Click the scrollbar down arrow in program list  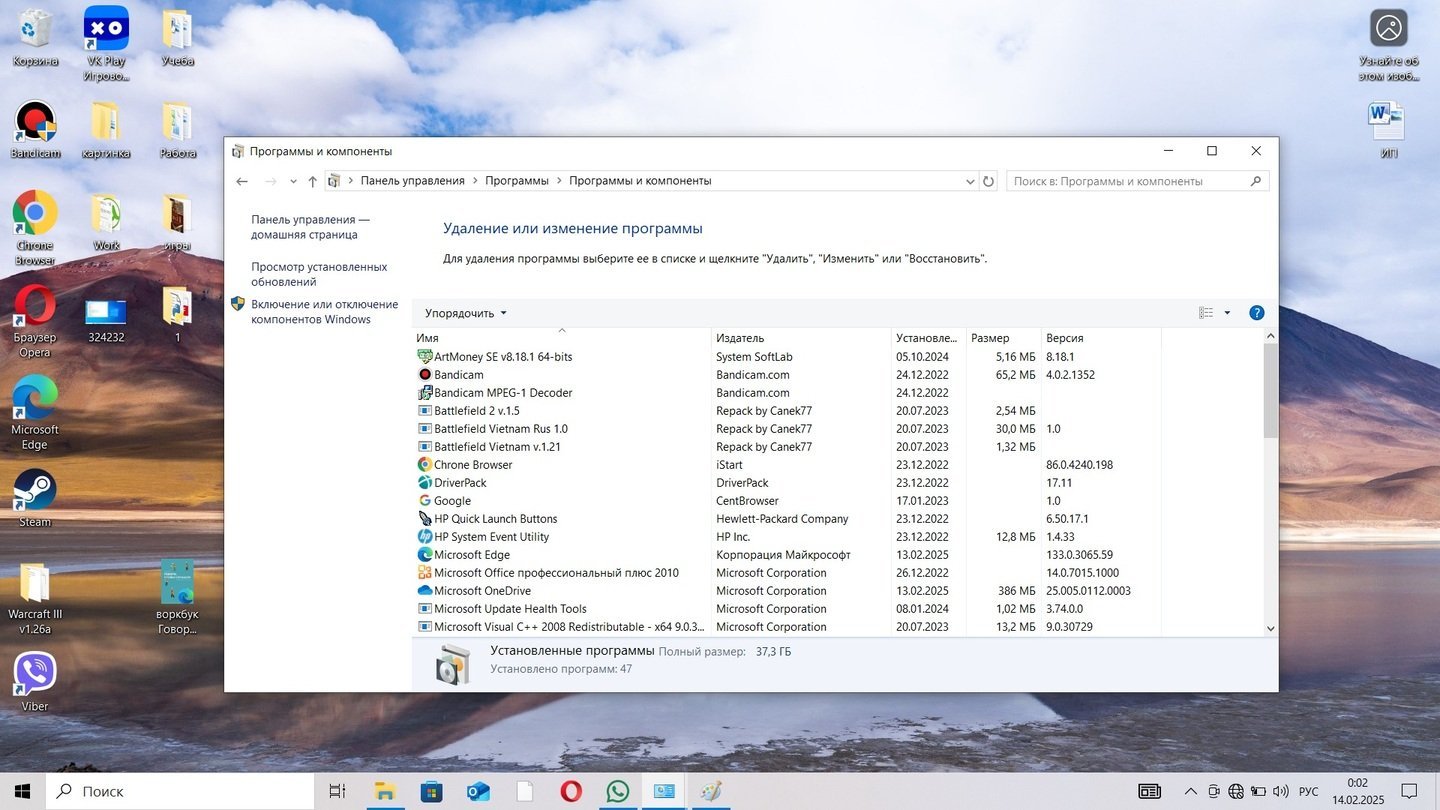(x=1270, y=628)
